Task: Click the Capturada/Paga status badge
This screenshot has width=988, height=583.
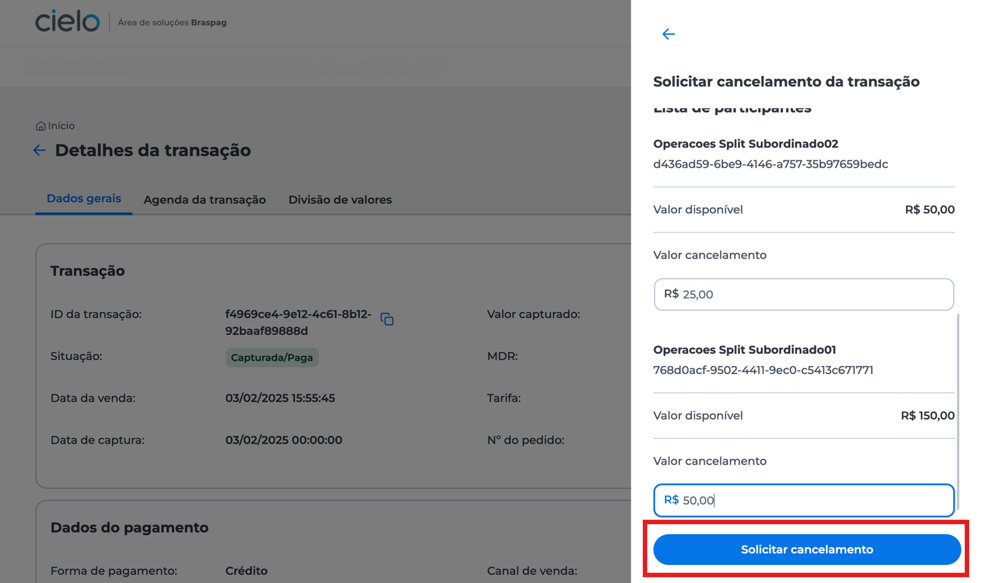Action: [x=272, y=357]
